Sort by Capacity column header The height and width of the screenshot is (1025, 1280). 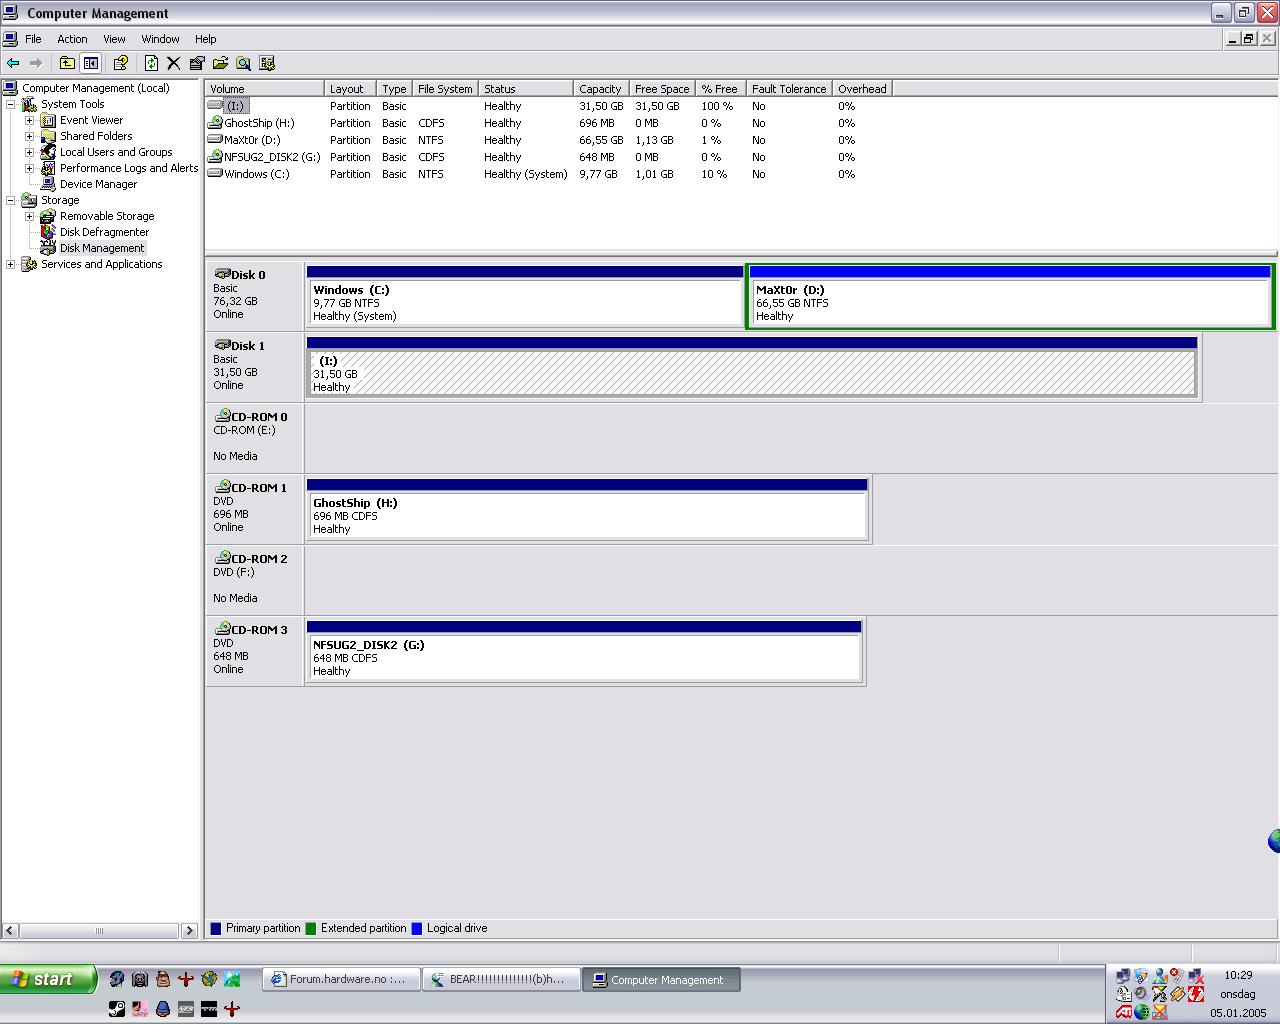point(600,89)
